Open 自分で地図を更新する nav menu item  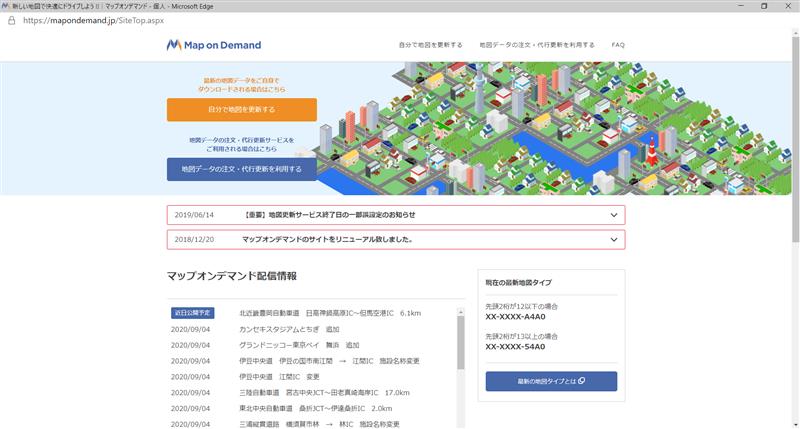pos(431,45)
